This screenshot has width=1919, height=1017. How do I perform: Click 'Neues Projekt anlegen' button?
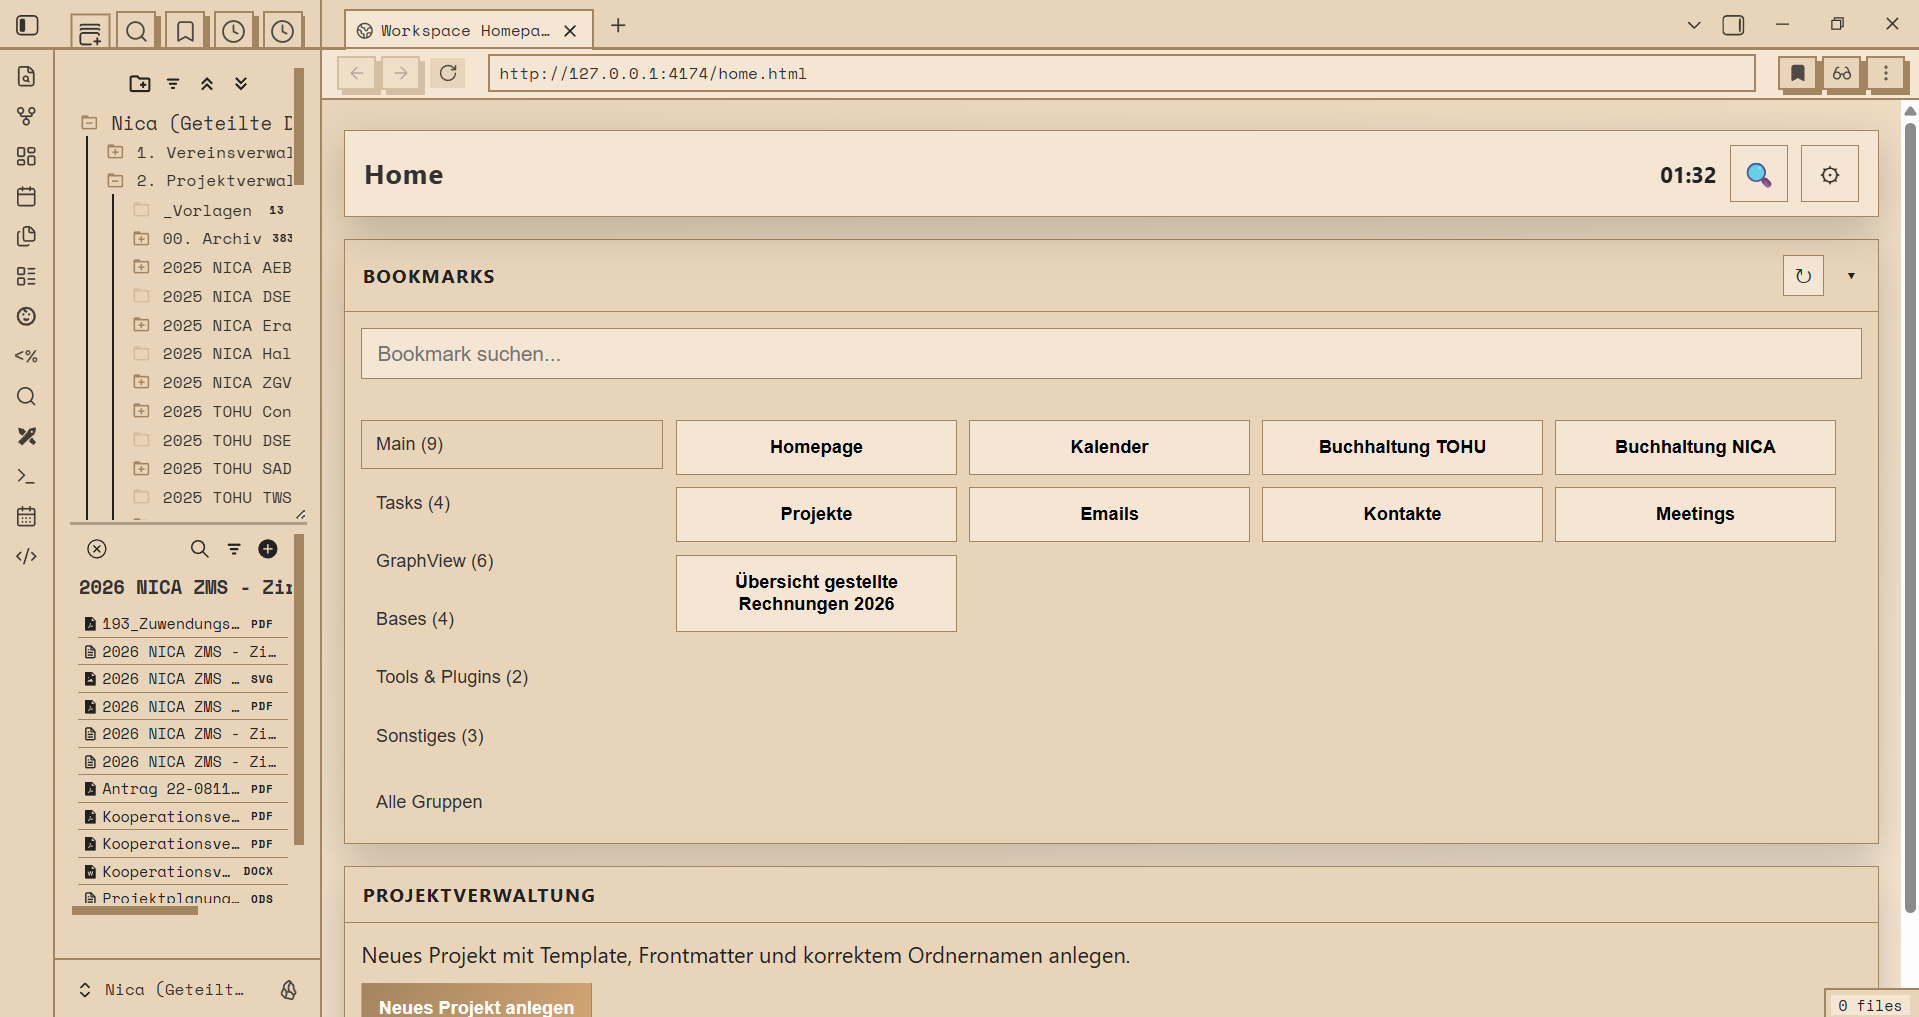[x=476, y=1003]
